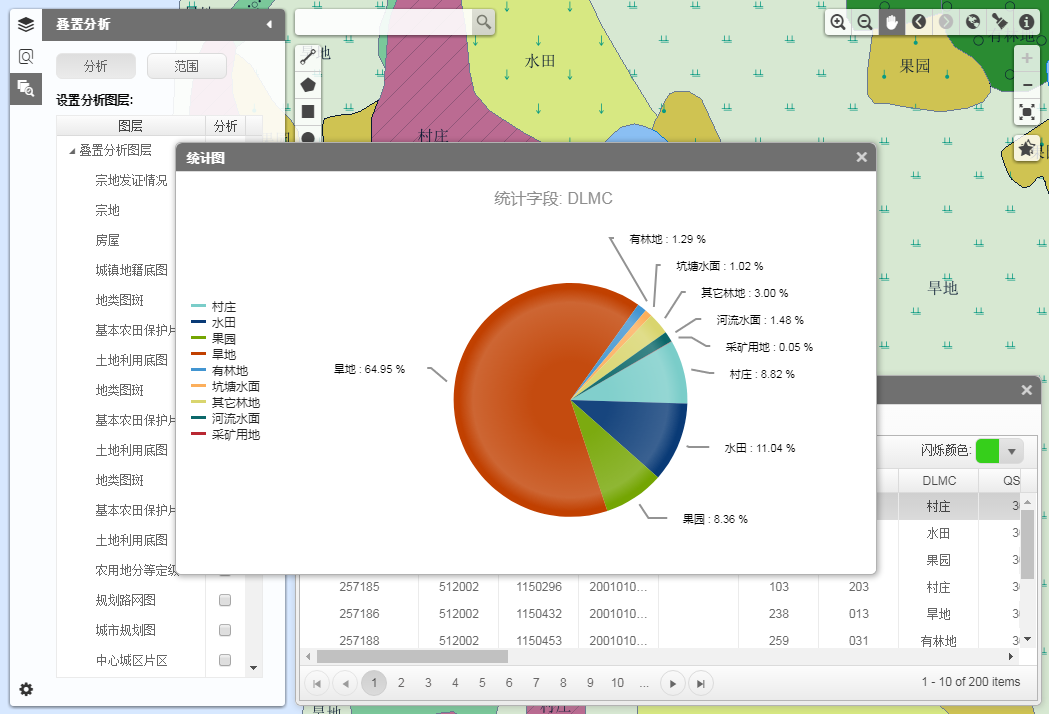1049x714 pixels.
Task: Select 宗地发证情况 layer row
Action: (x=131, y=181)
